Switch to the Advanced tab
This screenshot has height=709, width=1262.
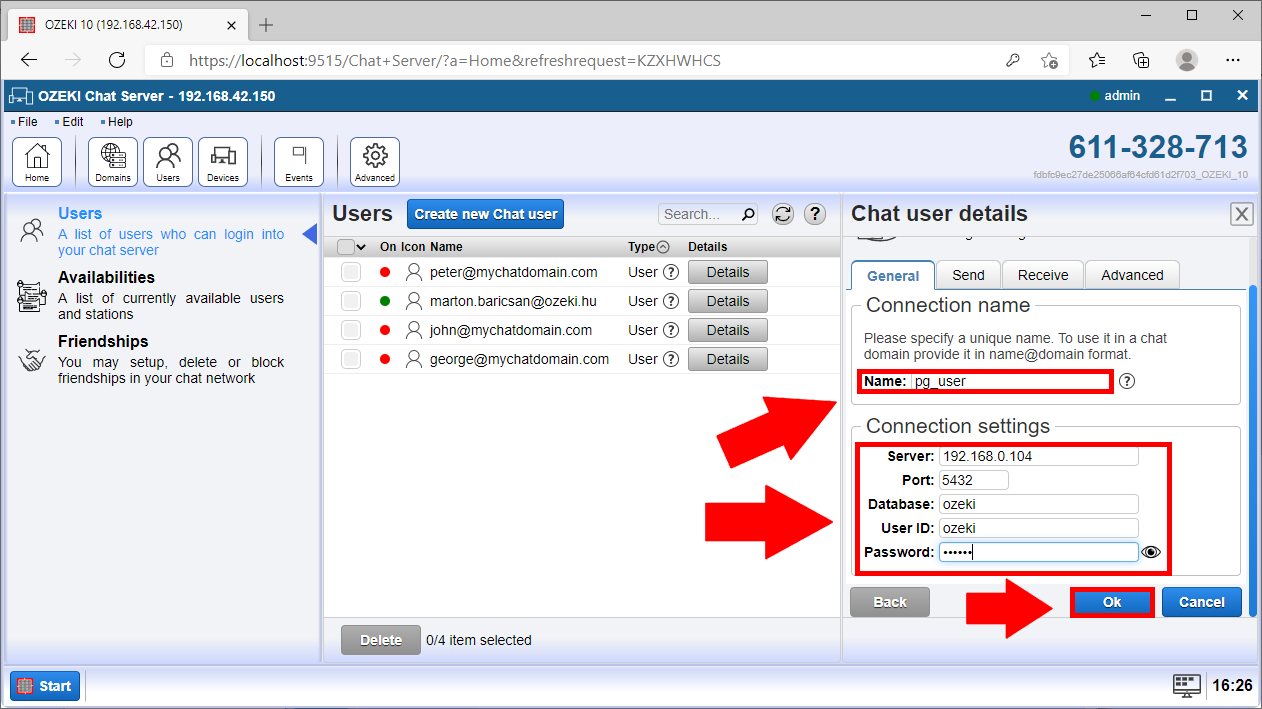1132,275
